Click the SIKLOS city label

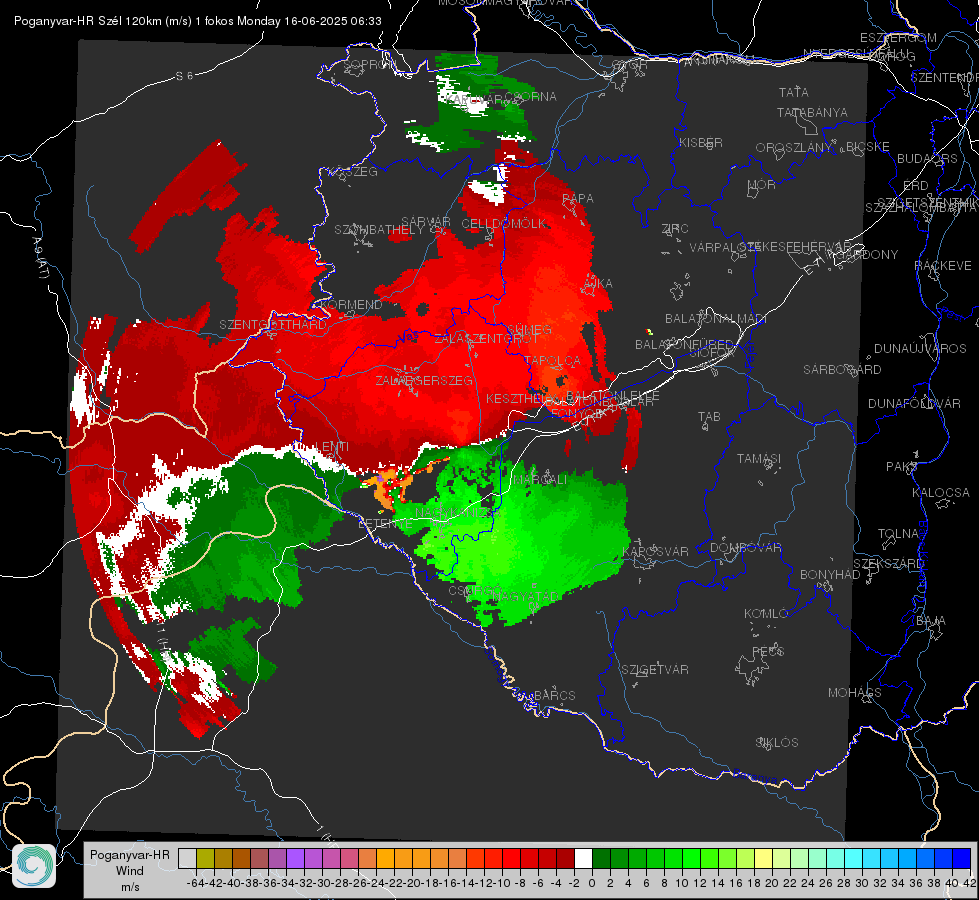[x=777, y=743]
